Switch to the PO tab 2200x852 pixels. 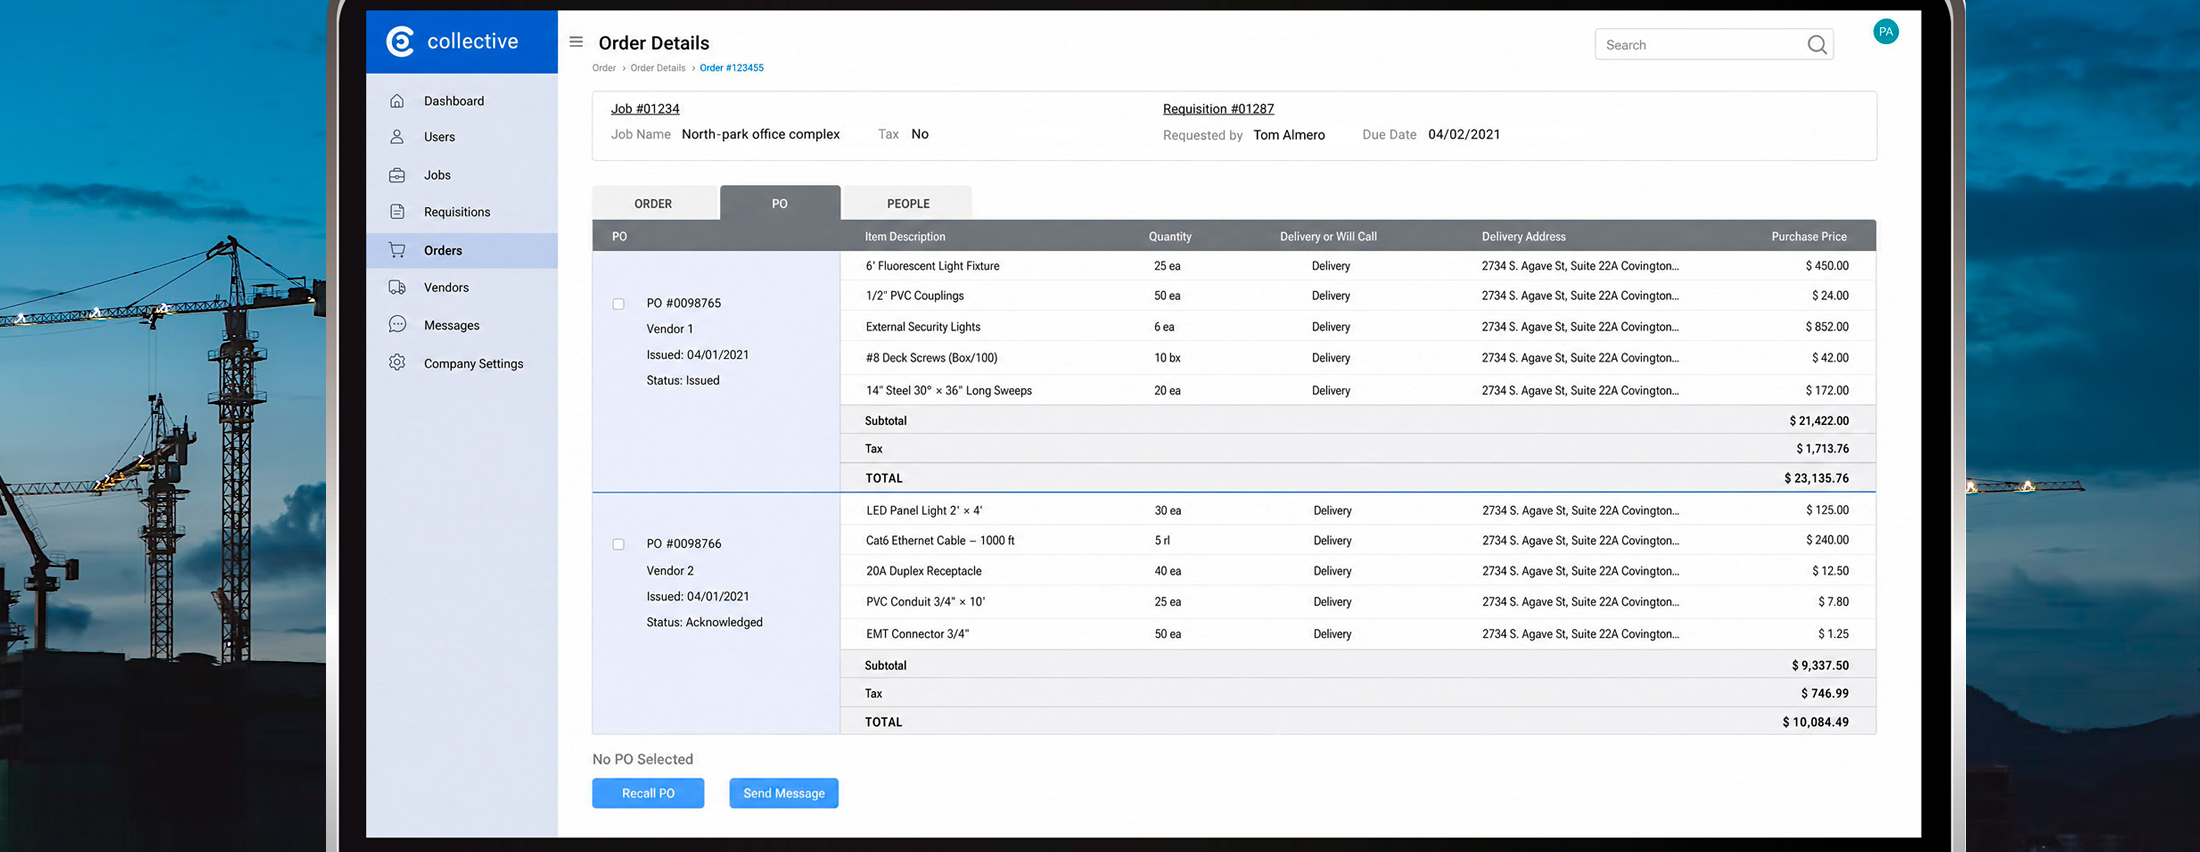pyautogui.click(x=780, y=203)
